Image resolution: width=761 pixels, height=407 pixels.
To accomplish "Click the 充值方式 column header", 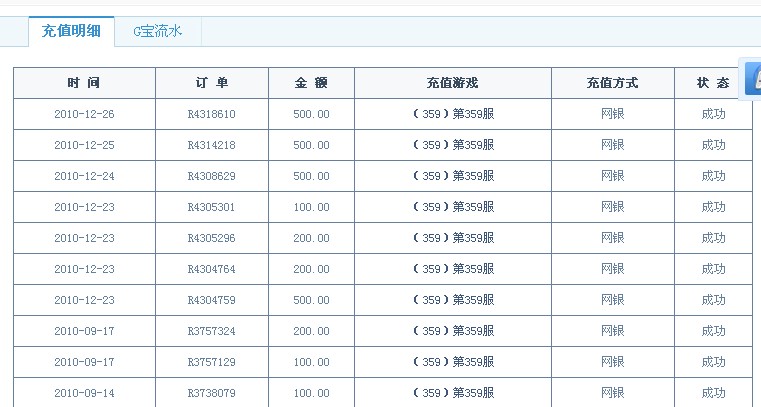I will click(612, 83).
